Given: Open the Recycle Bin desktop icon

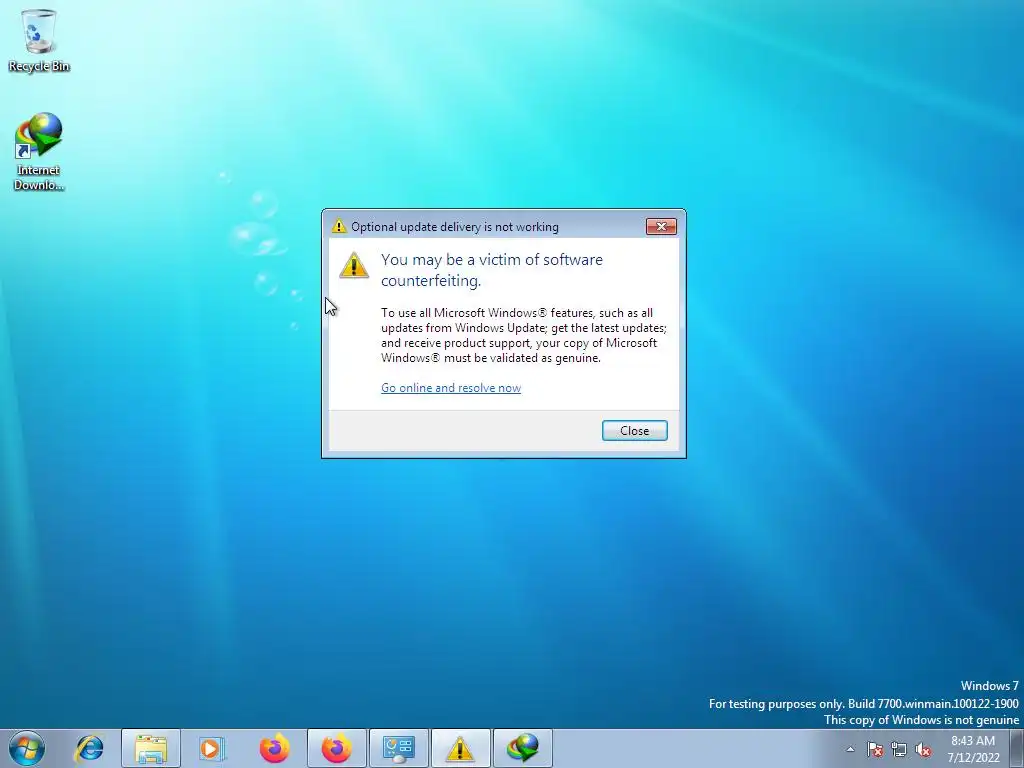Looking at the screenshot, I should tap(39, 40).
